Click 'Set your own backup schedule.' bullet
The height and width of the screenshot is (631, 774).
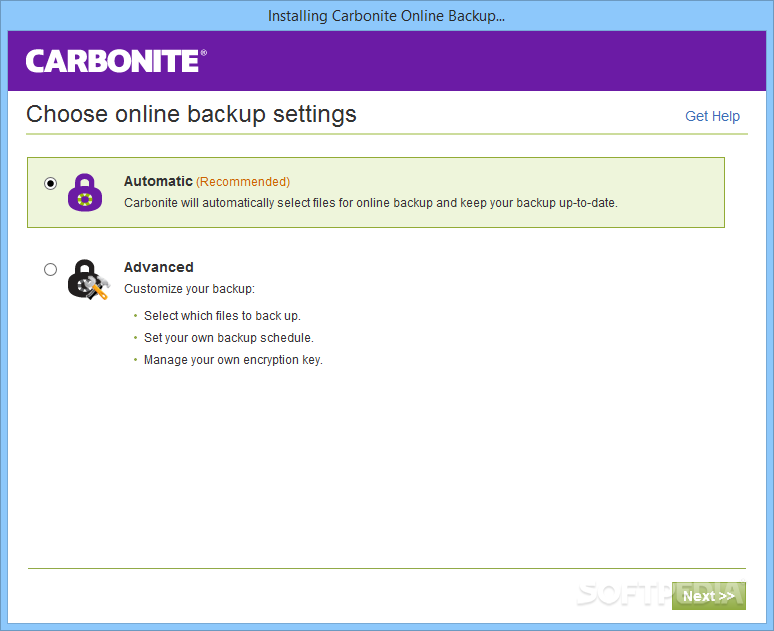[229, 338]
